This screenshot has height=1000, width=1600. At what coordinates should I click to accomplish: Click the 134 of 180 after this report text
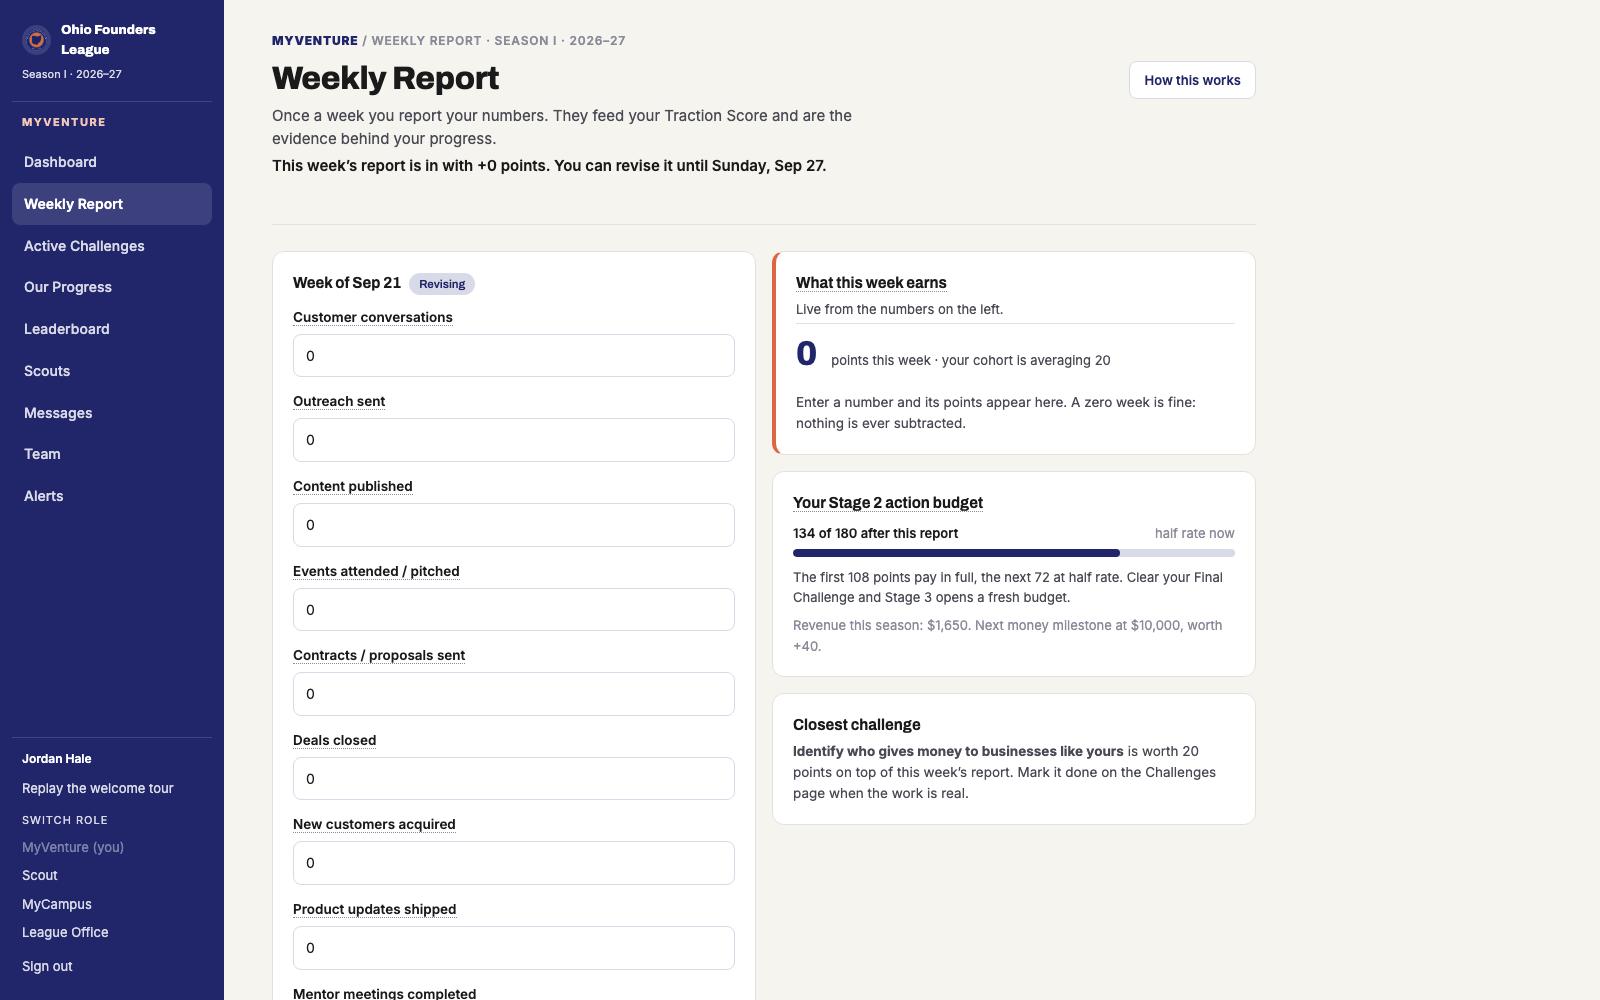pos(875,533)
